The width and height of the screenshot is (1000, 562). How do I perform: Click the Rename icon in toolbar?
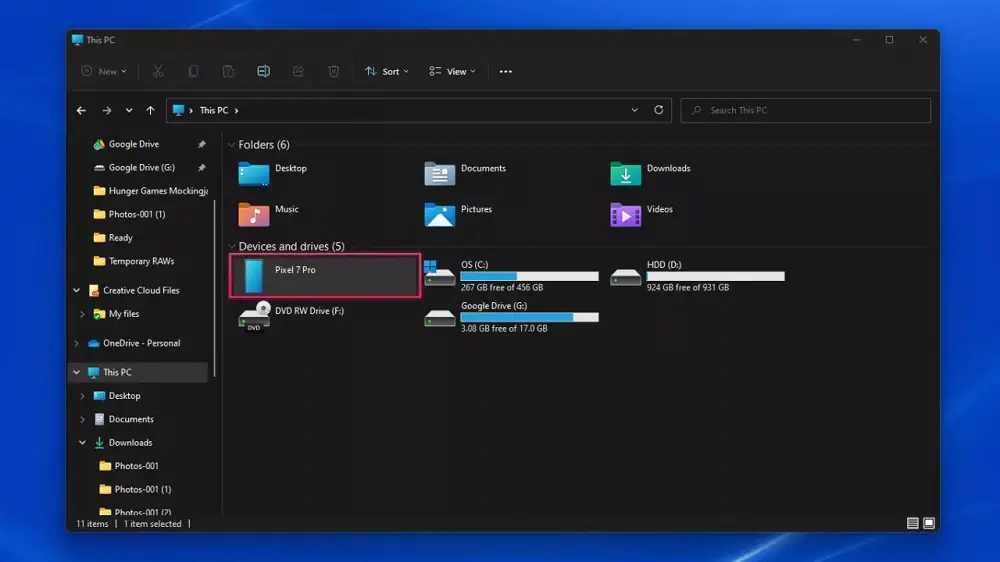coord(263,72)
